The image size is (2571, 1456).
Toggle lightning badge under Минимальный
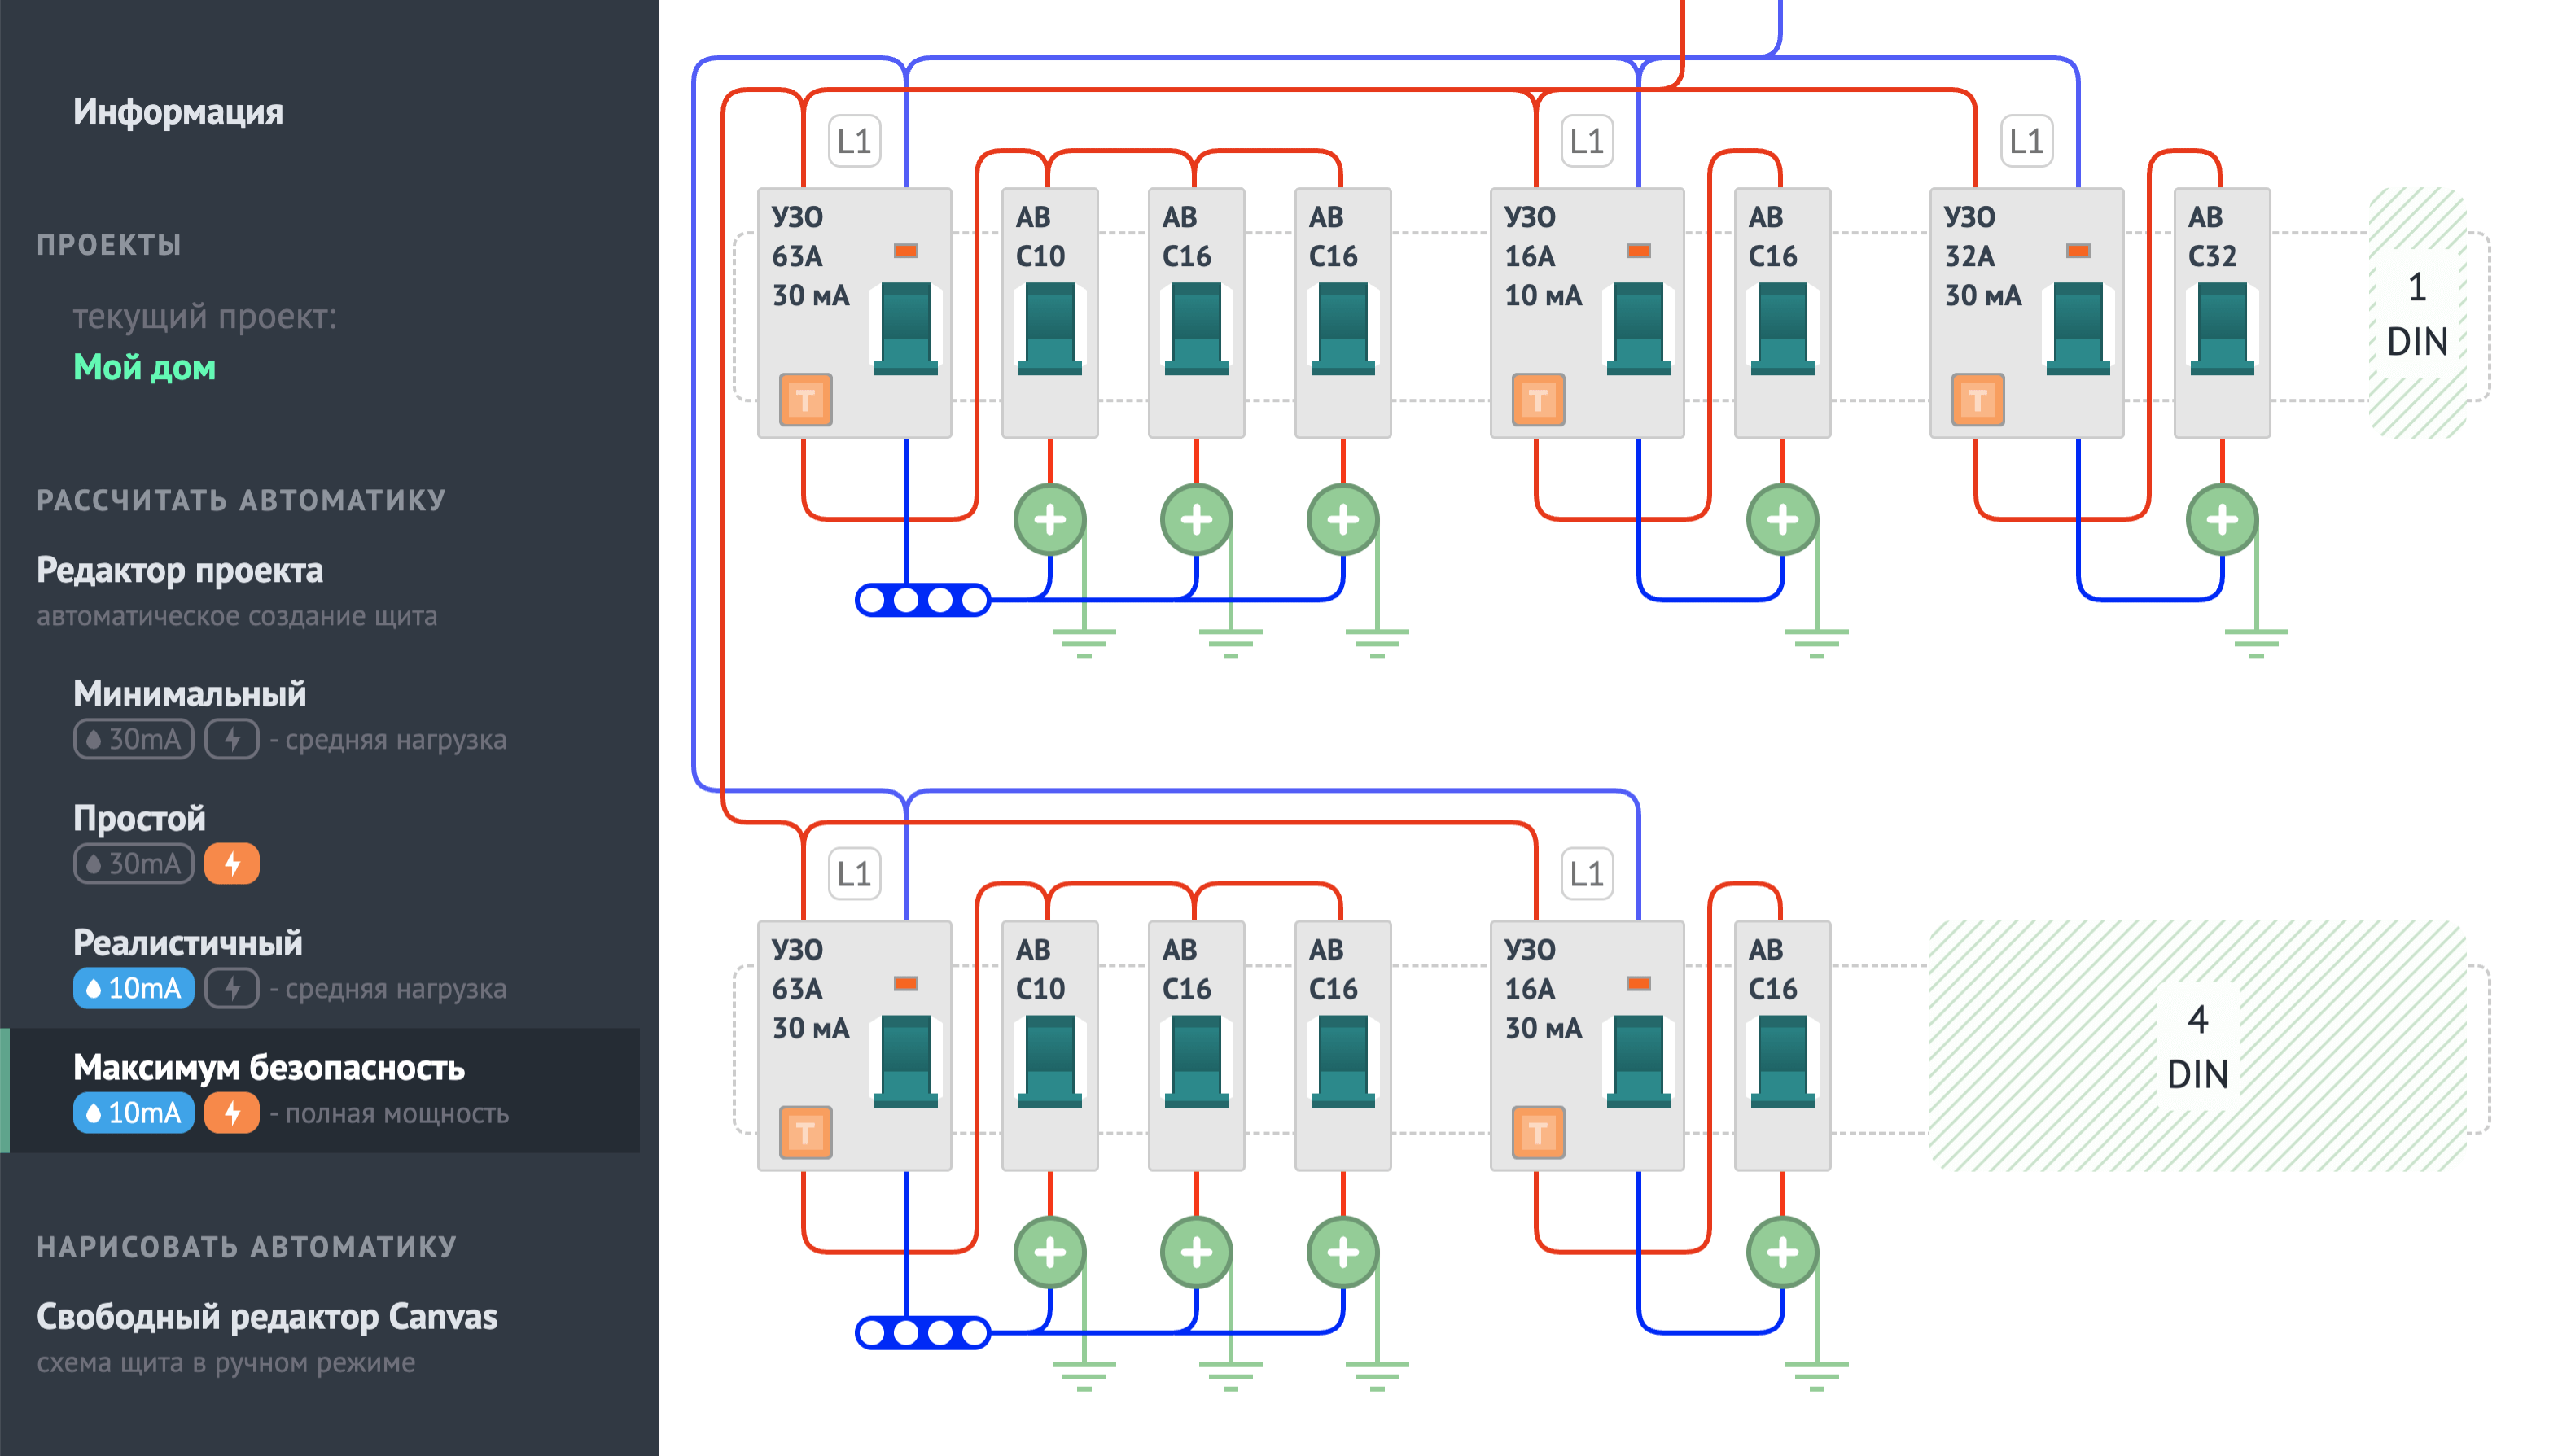pyautogui.click(x=232, y=739)
